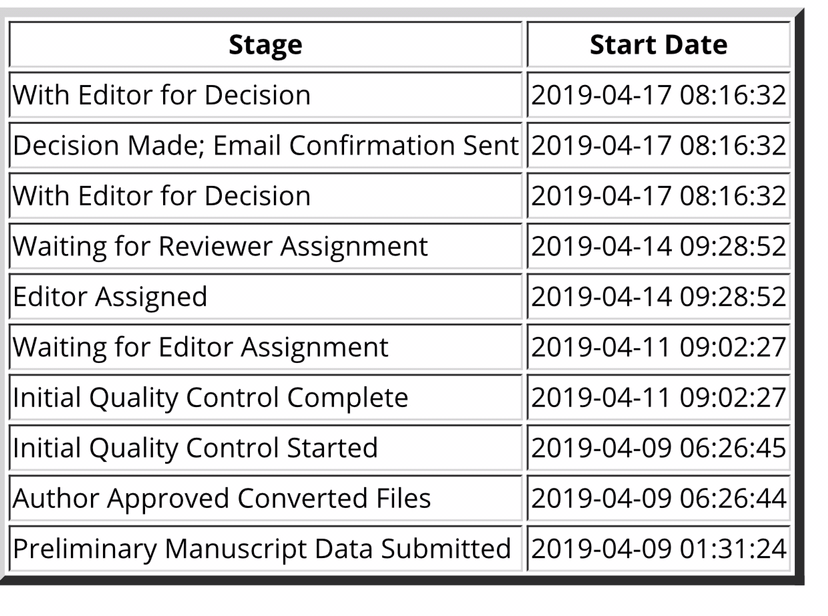Click Initial Quality Control Complete stage

click(210, 397)
